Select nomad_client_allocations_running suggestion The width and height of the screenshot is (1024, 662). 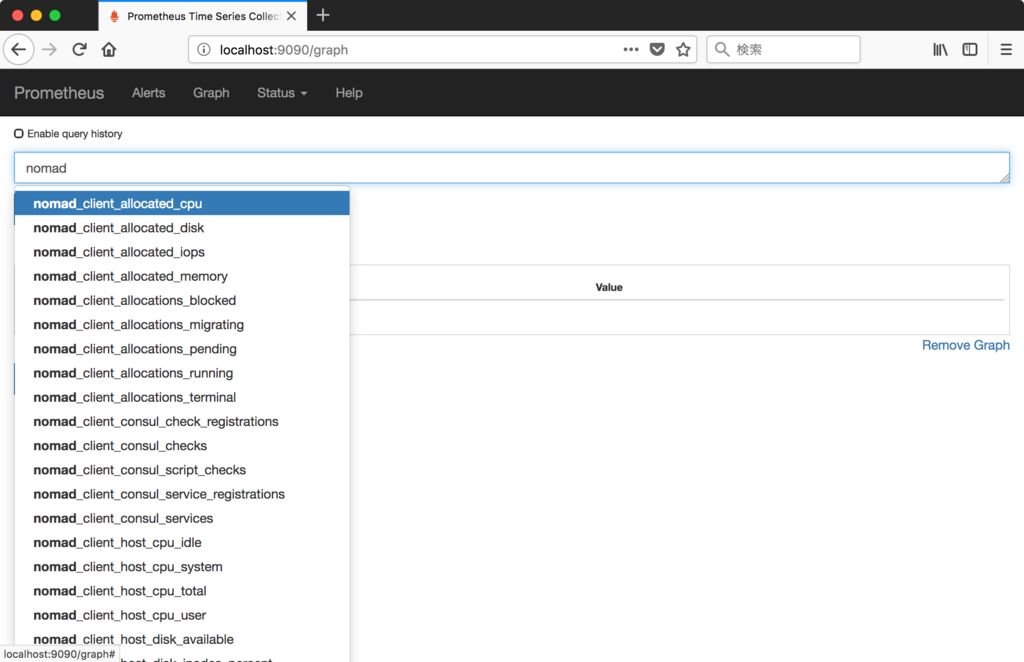[x=182, y=373]
